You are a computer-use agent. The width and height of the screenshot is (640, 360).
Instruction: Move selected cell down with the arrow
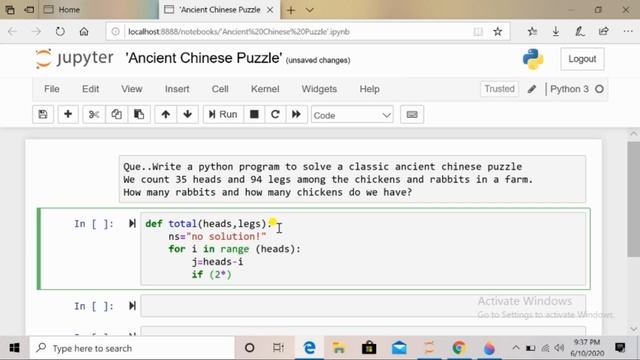pos(188,115)
